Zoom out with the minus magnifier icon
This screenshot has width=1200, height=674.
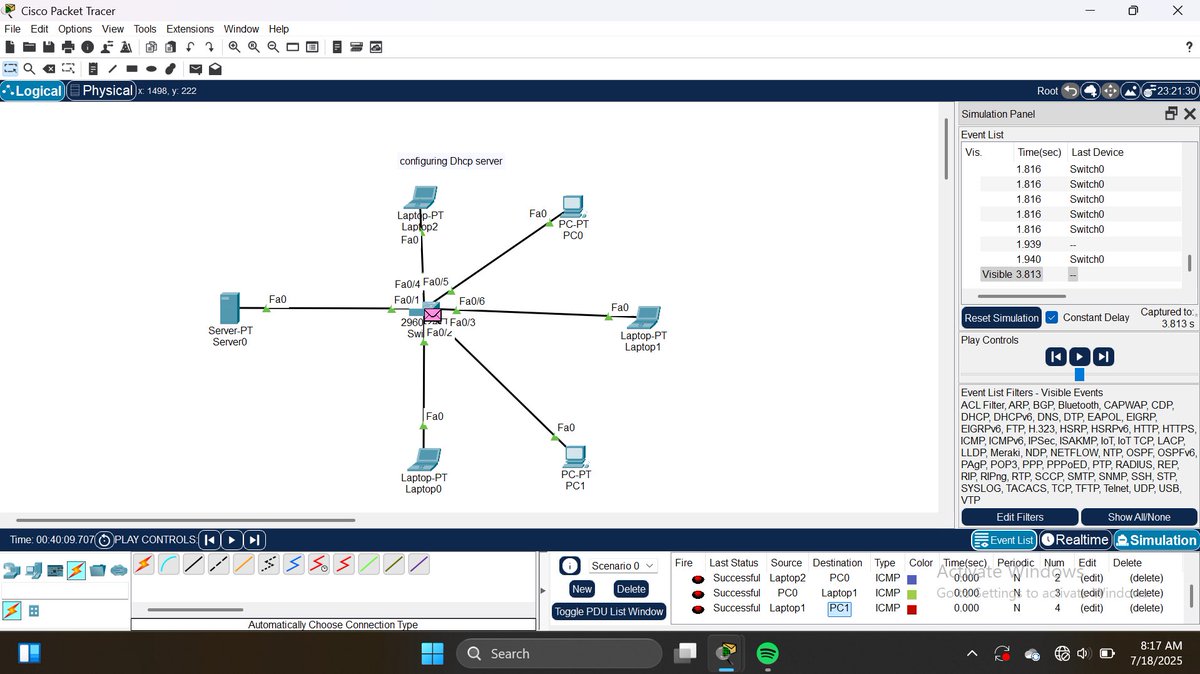pos(273,47)
